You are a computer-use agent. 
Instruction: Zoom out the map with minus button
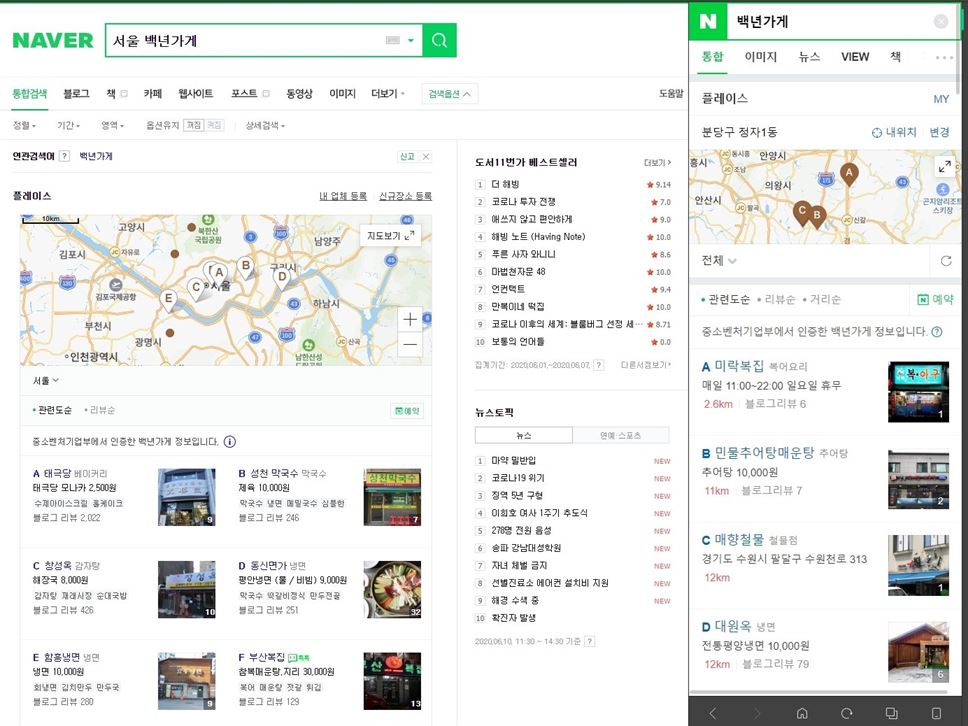[410, 345]
